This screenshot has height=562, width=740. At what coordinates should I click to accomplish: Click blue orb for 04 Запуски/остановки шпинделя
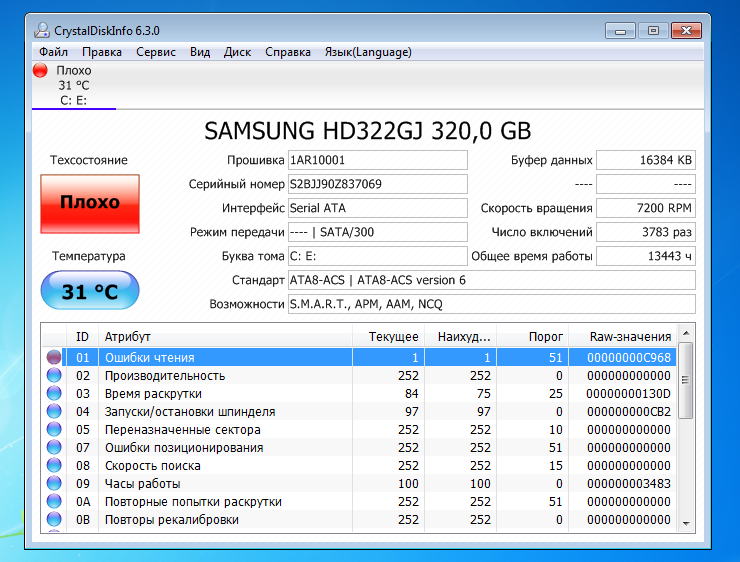(x=54, y=411)
